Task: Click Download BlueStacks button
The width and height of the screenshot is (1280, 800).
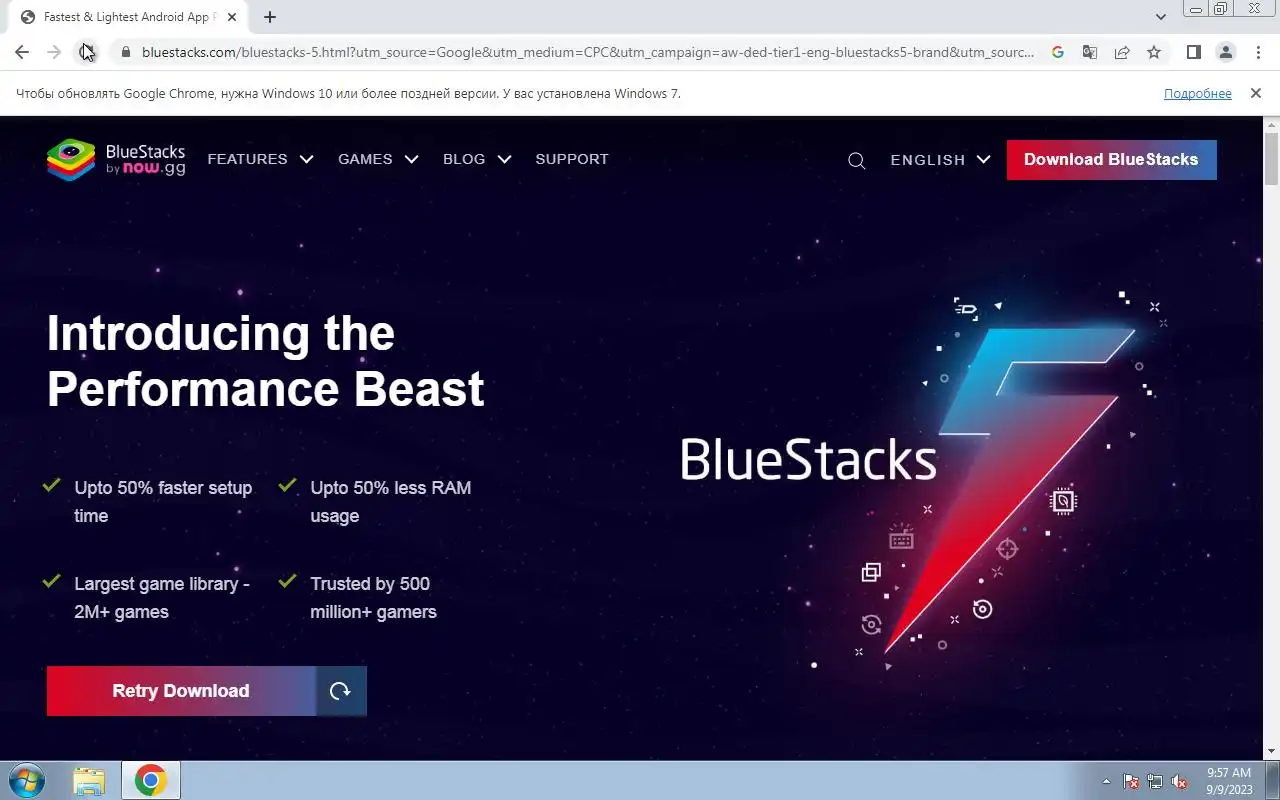Action: pyautogui.click(x=1111, y=160)
